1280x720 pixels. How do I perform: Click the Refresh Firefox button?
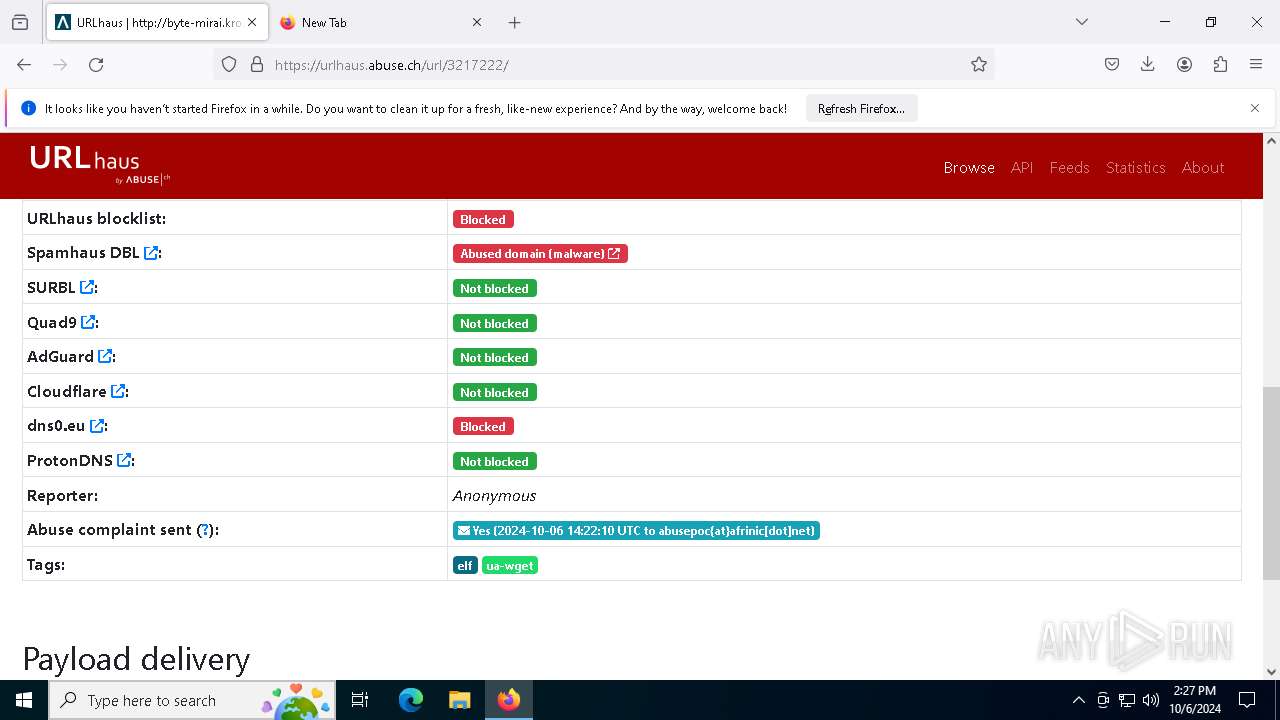point(861,108)
